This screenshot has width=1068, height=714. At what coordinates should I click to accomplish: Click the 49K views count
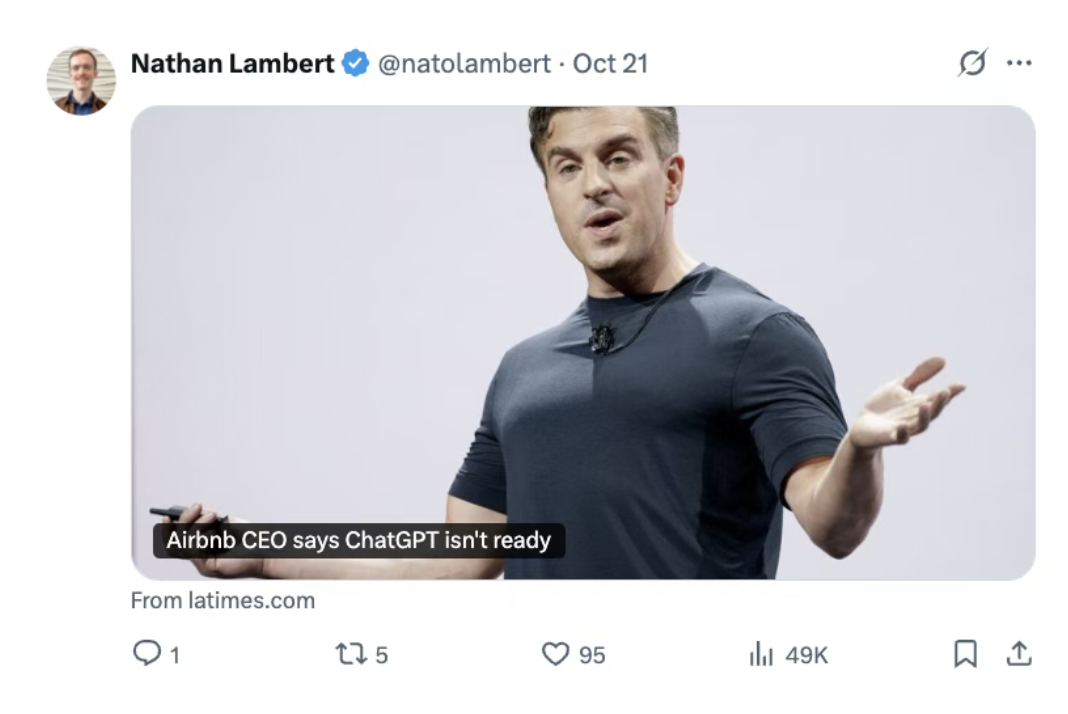806,656
